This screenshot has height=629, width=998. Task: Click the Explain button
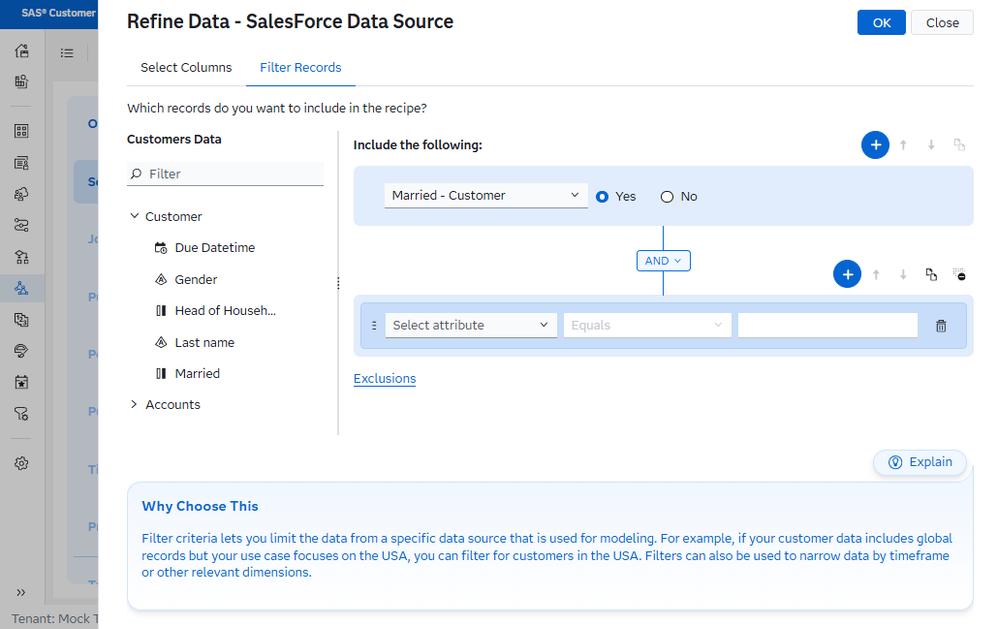click(920, 462)
